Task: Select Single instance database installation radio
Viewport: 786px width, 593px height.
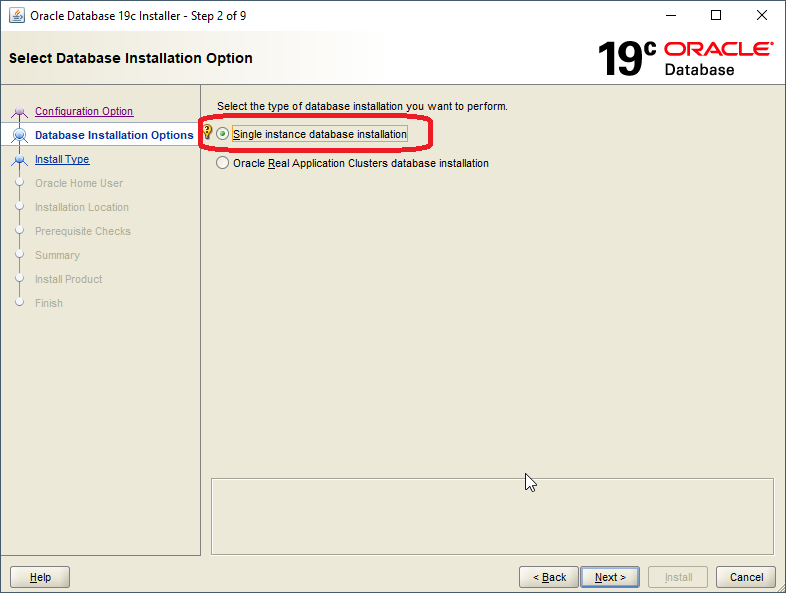Action: 223,134
